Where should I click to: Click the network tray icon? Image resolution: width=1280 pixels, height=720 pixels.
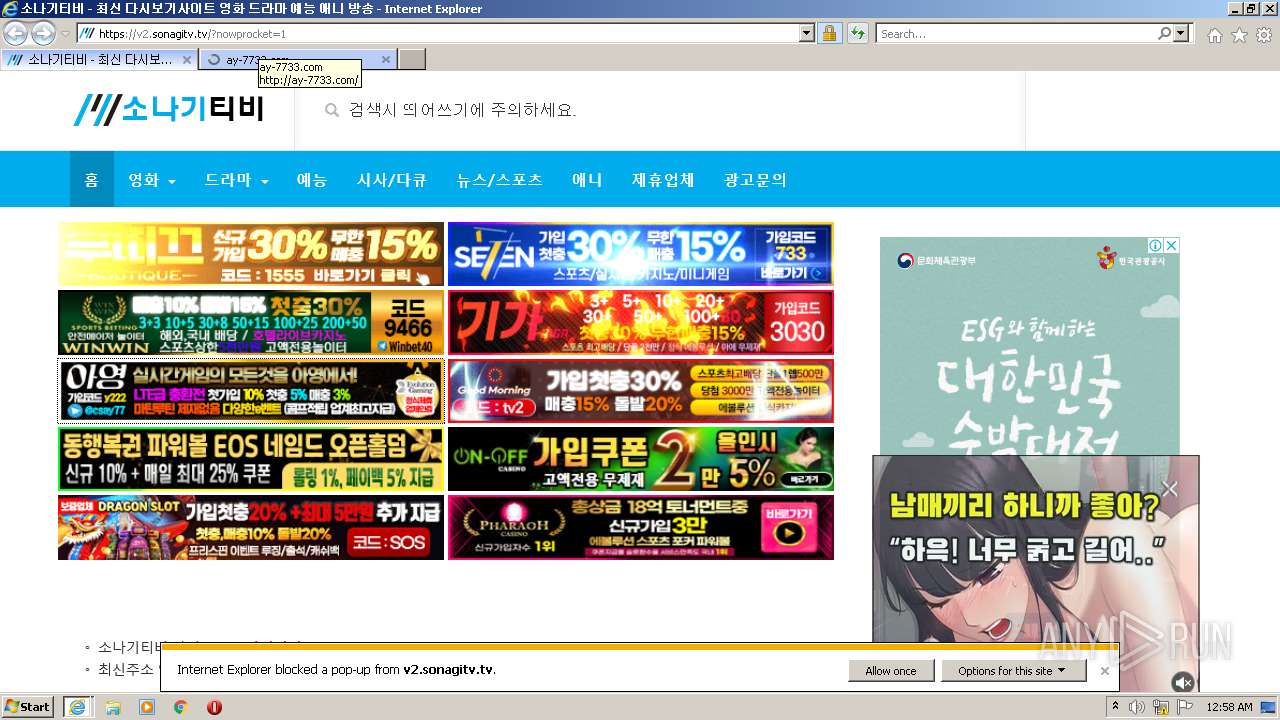point(1161,707)
